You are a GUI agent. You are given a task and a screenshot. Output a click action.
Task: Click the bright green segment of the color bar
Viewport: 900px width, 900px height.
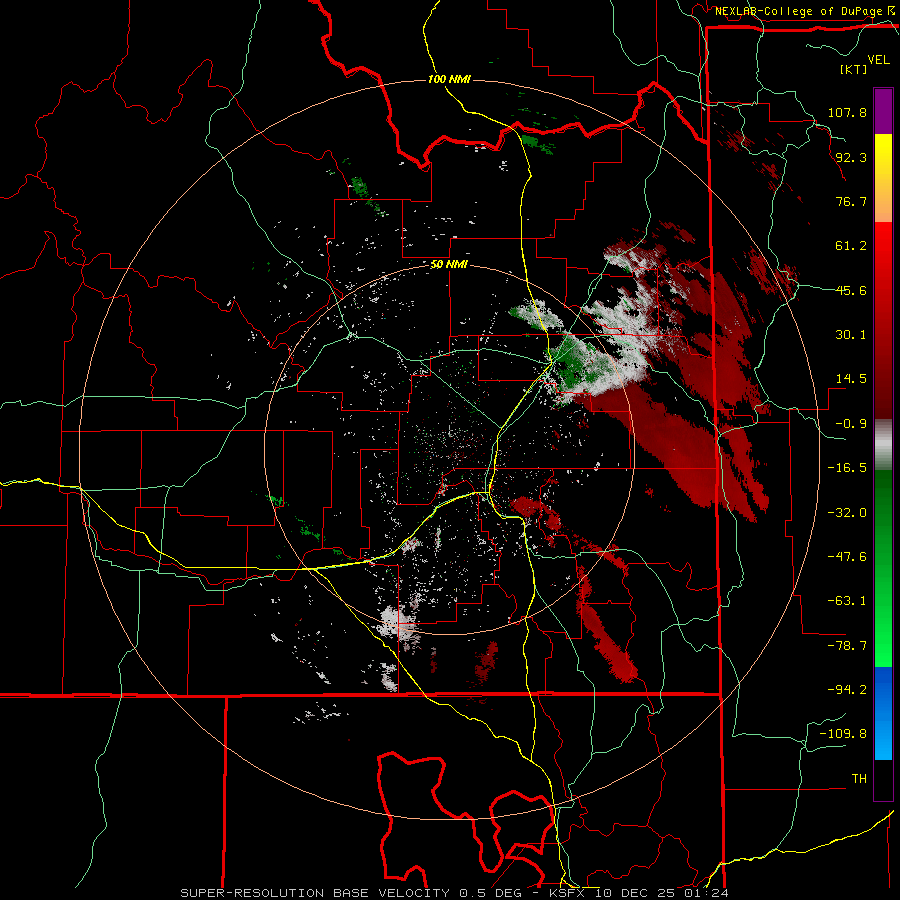pos(883,568)
